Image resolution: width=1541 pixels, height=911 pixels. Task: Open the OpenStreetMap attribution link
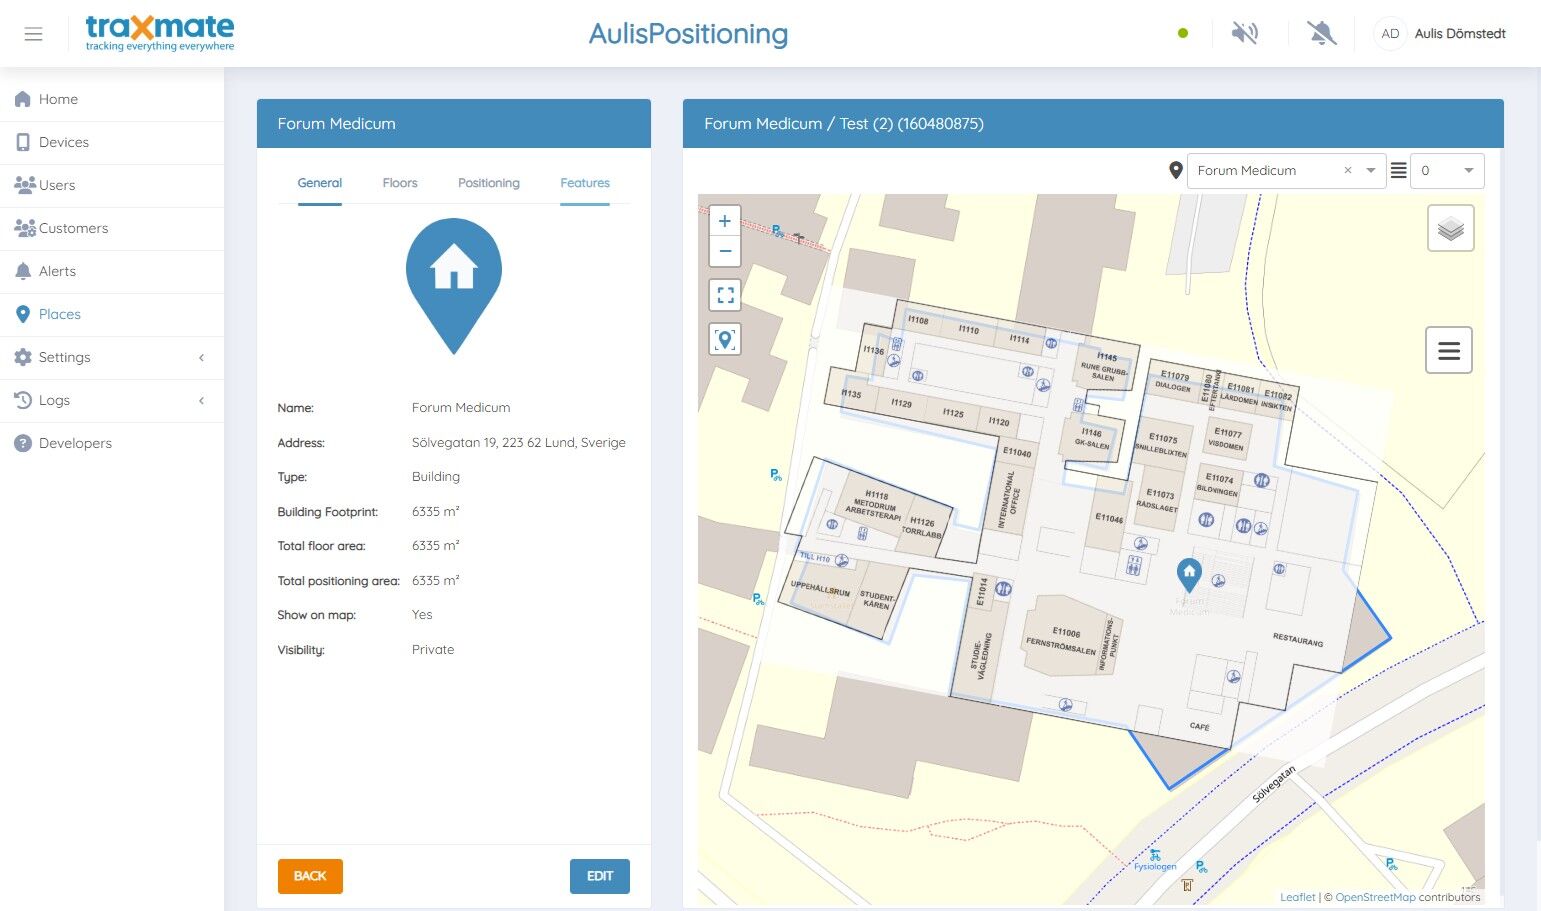(1375, 897)
